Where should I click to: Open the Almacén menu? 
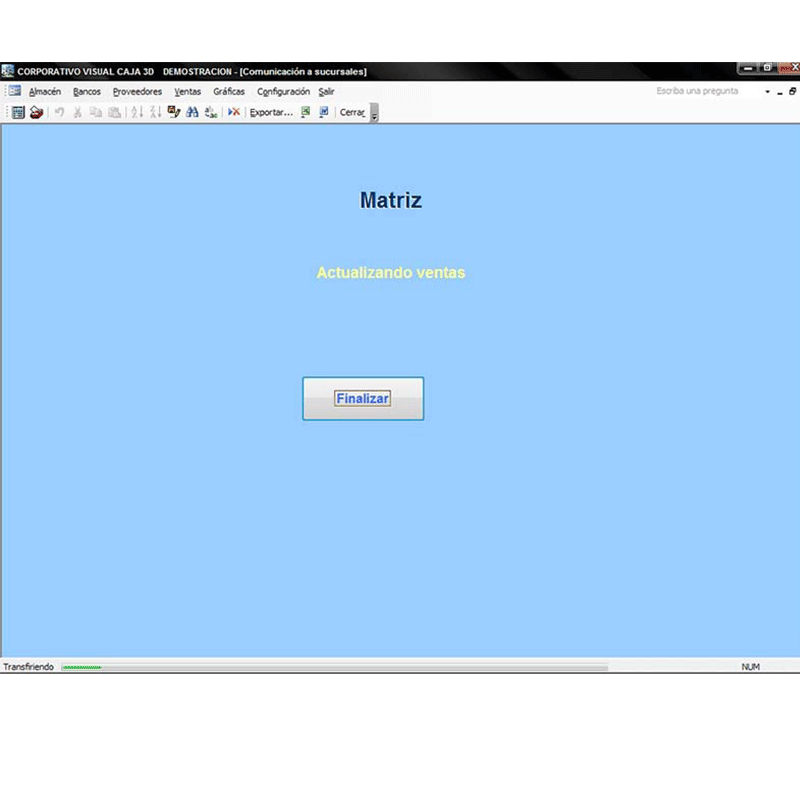45,91
